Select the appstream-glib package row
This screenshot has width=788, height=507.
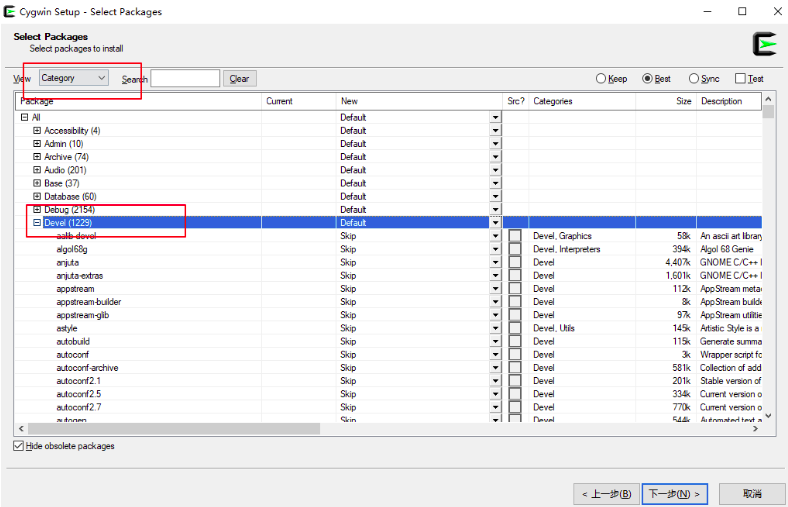(388, 315)
